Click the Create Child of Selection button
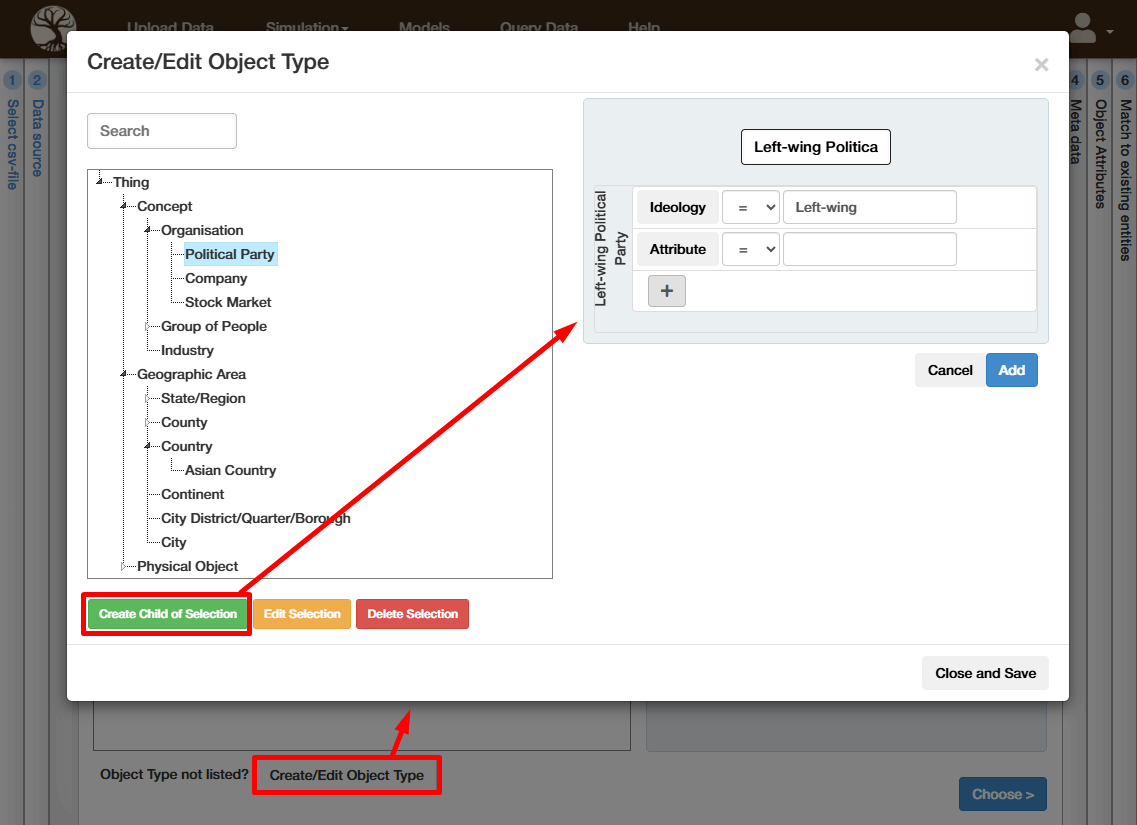Image resolution: width=1137 pixels, height=825 pixels. (168, 614)
